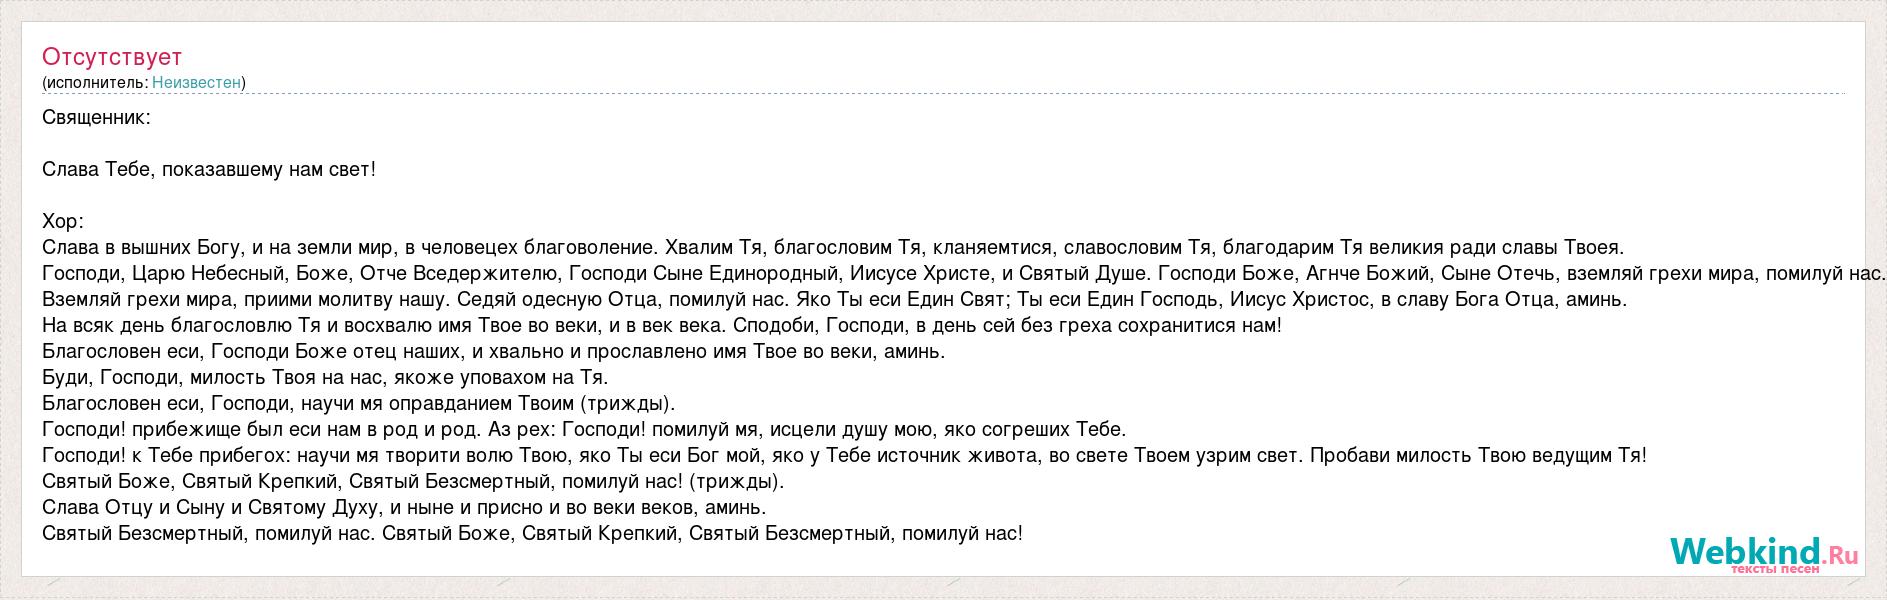Open the Webkind.Ru logo link
This screenshot has height=600, width=1887.
1764,551
